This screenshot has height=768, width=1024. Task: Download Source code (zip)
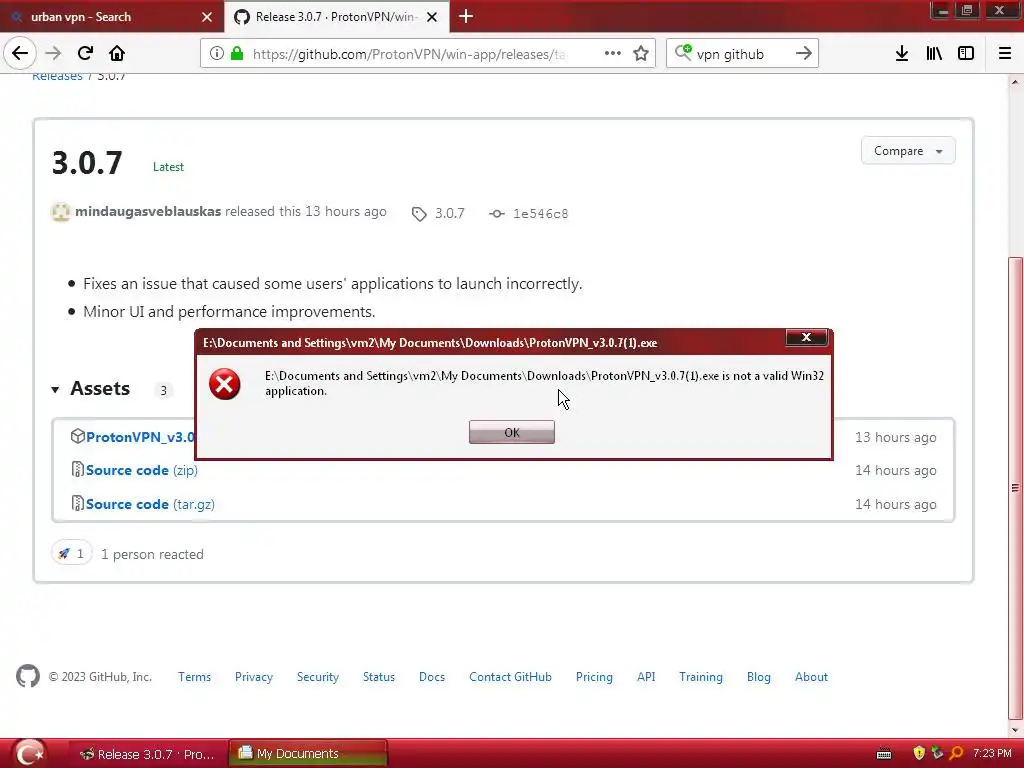(142, 470)
